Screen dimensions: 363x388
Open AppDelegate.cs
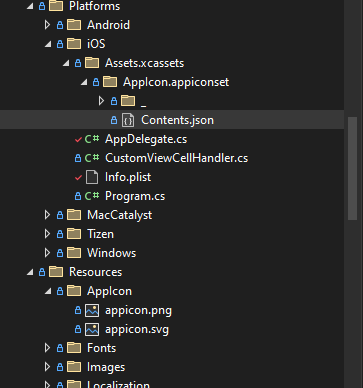(x=146, y=139)
